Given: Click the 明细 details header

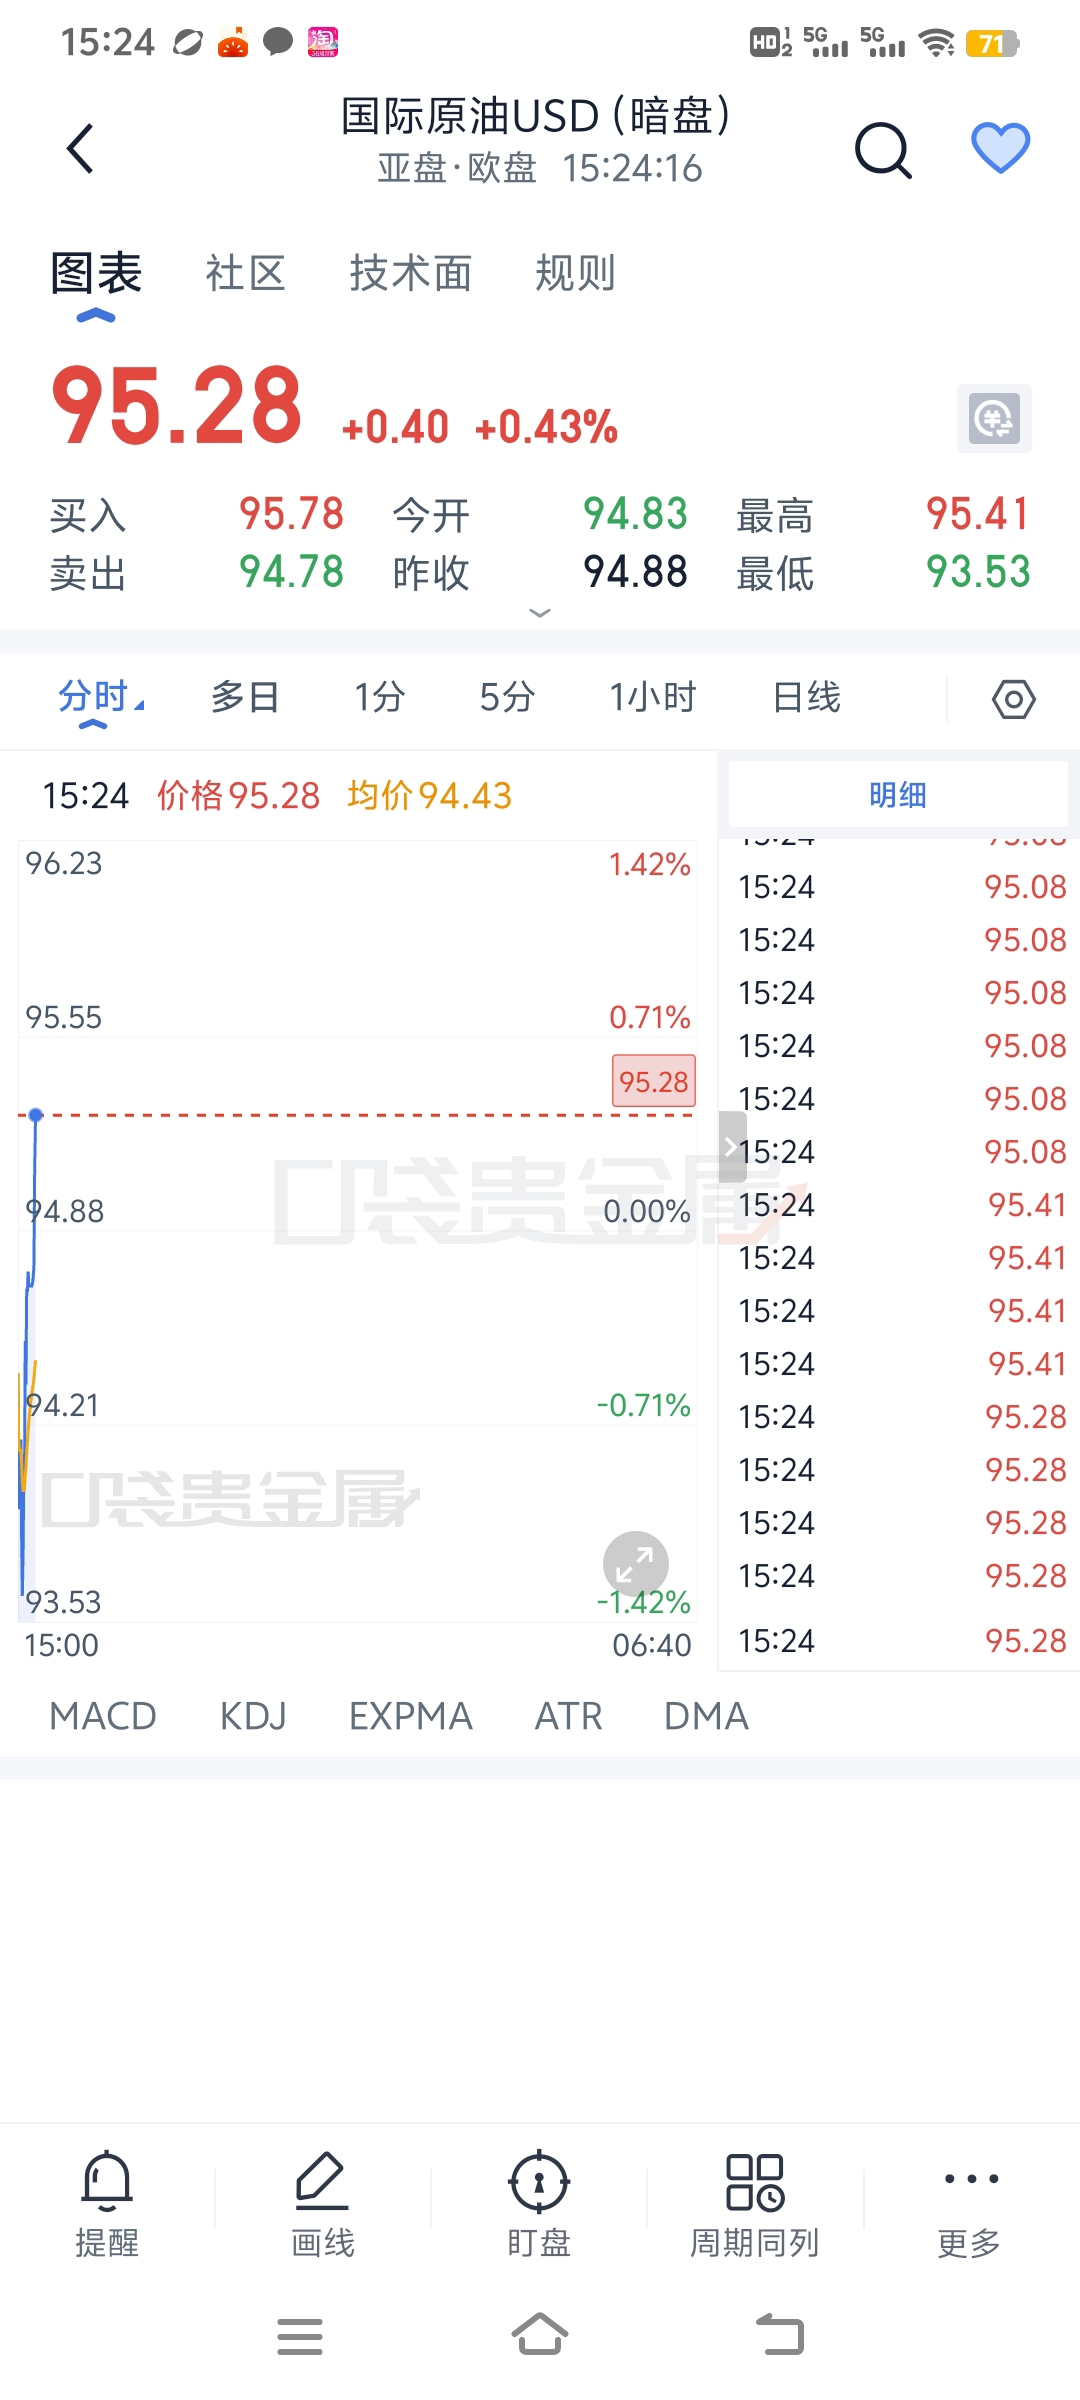Looking at the screenshot, I should [898, 795].
